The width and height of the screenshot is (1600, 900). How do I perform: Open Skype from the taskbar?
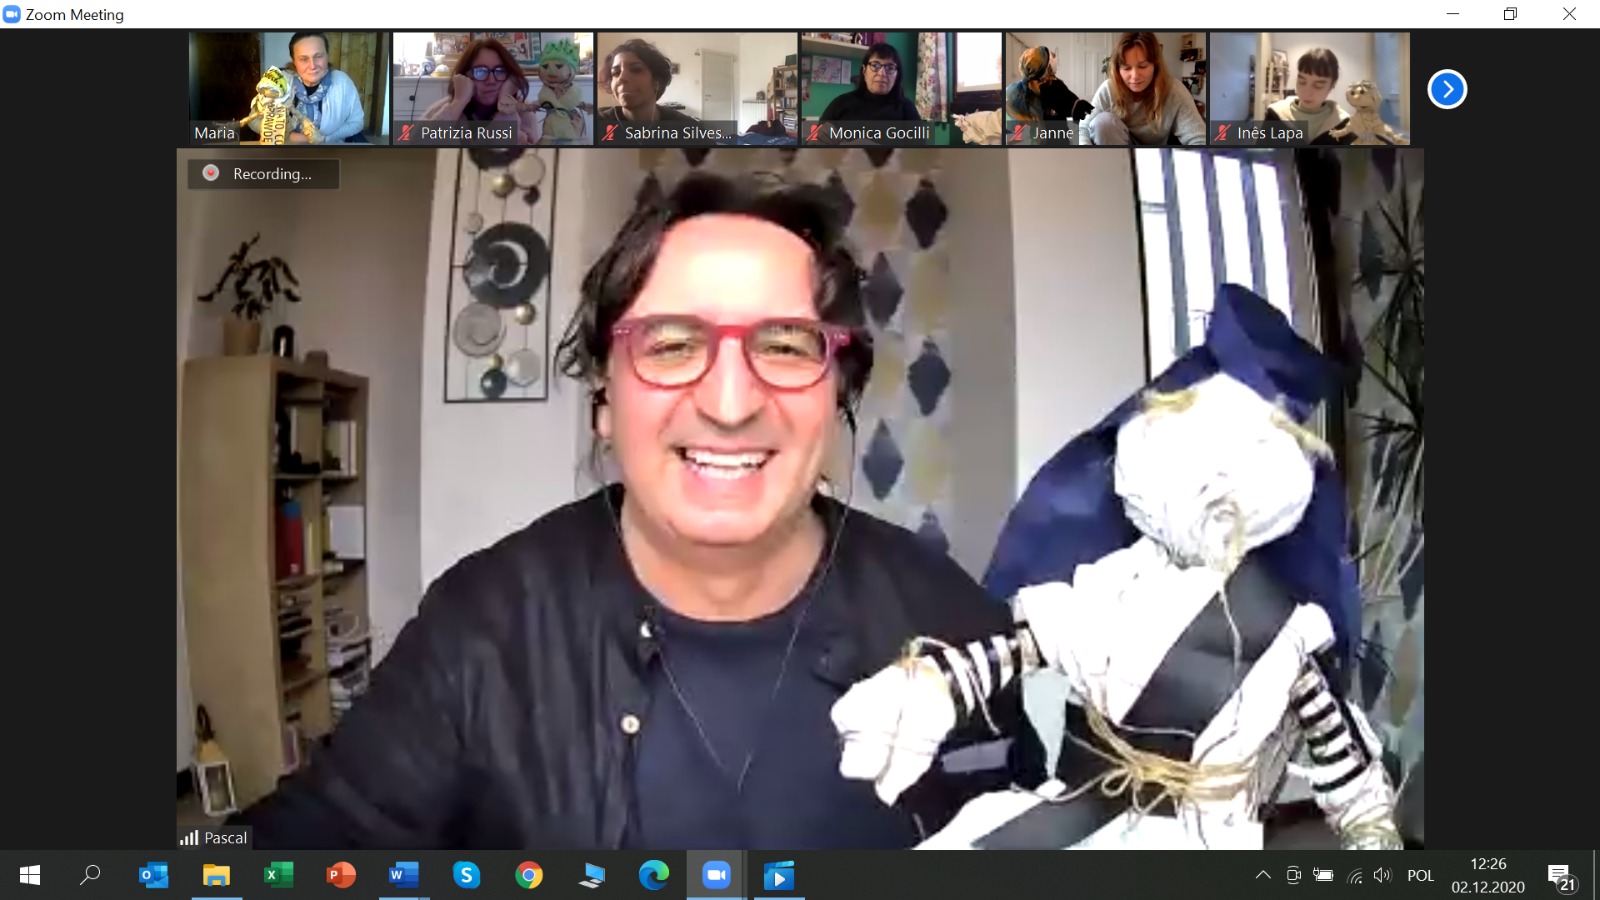pos(466,876)
